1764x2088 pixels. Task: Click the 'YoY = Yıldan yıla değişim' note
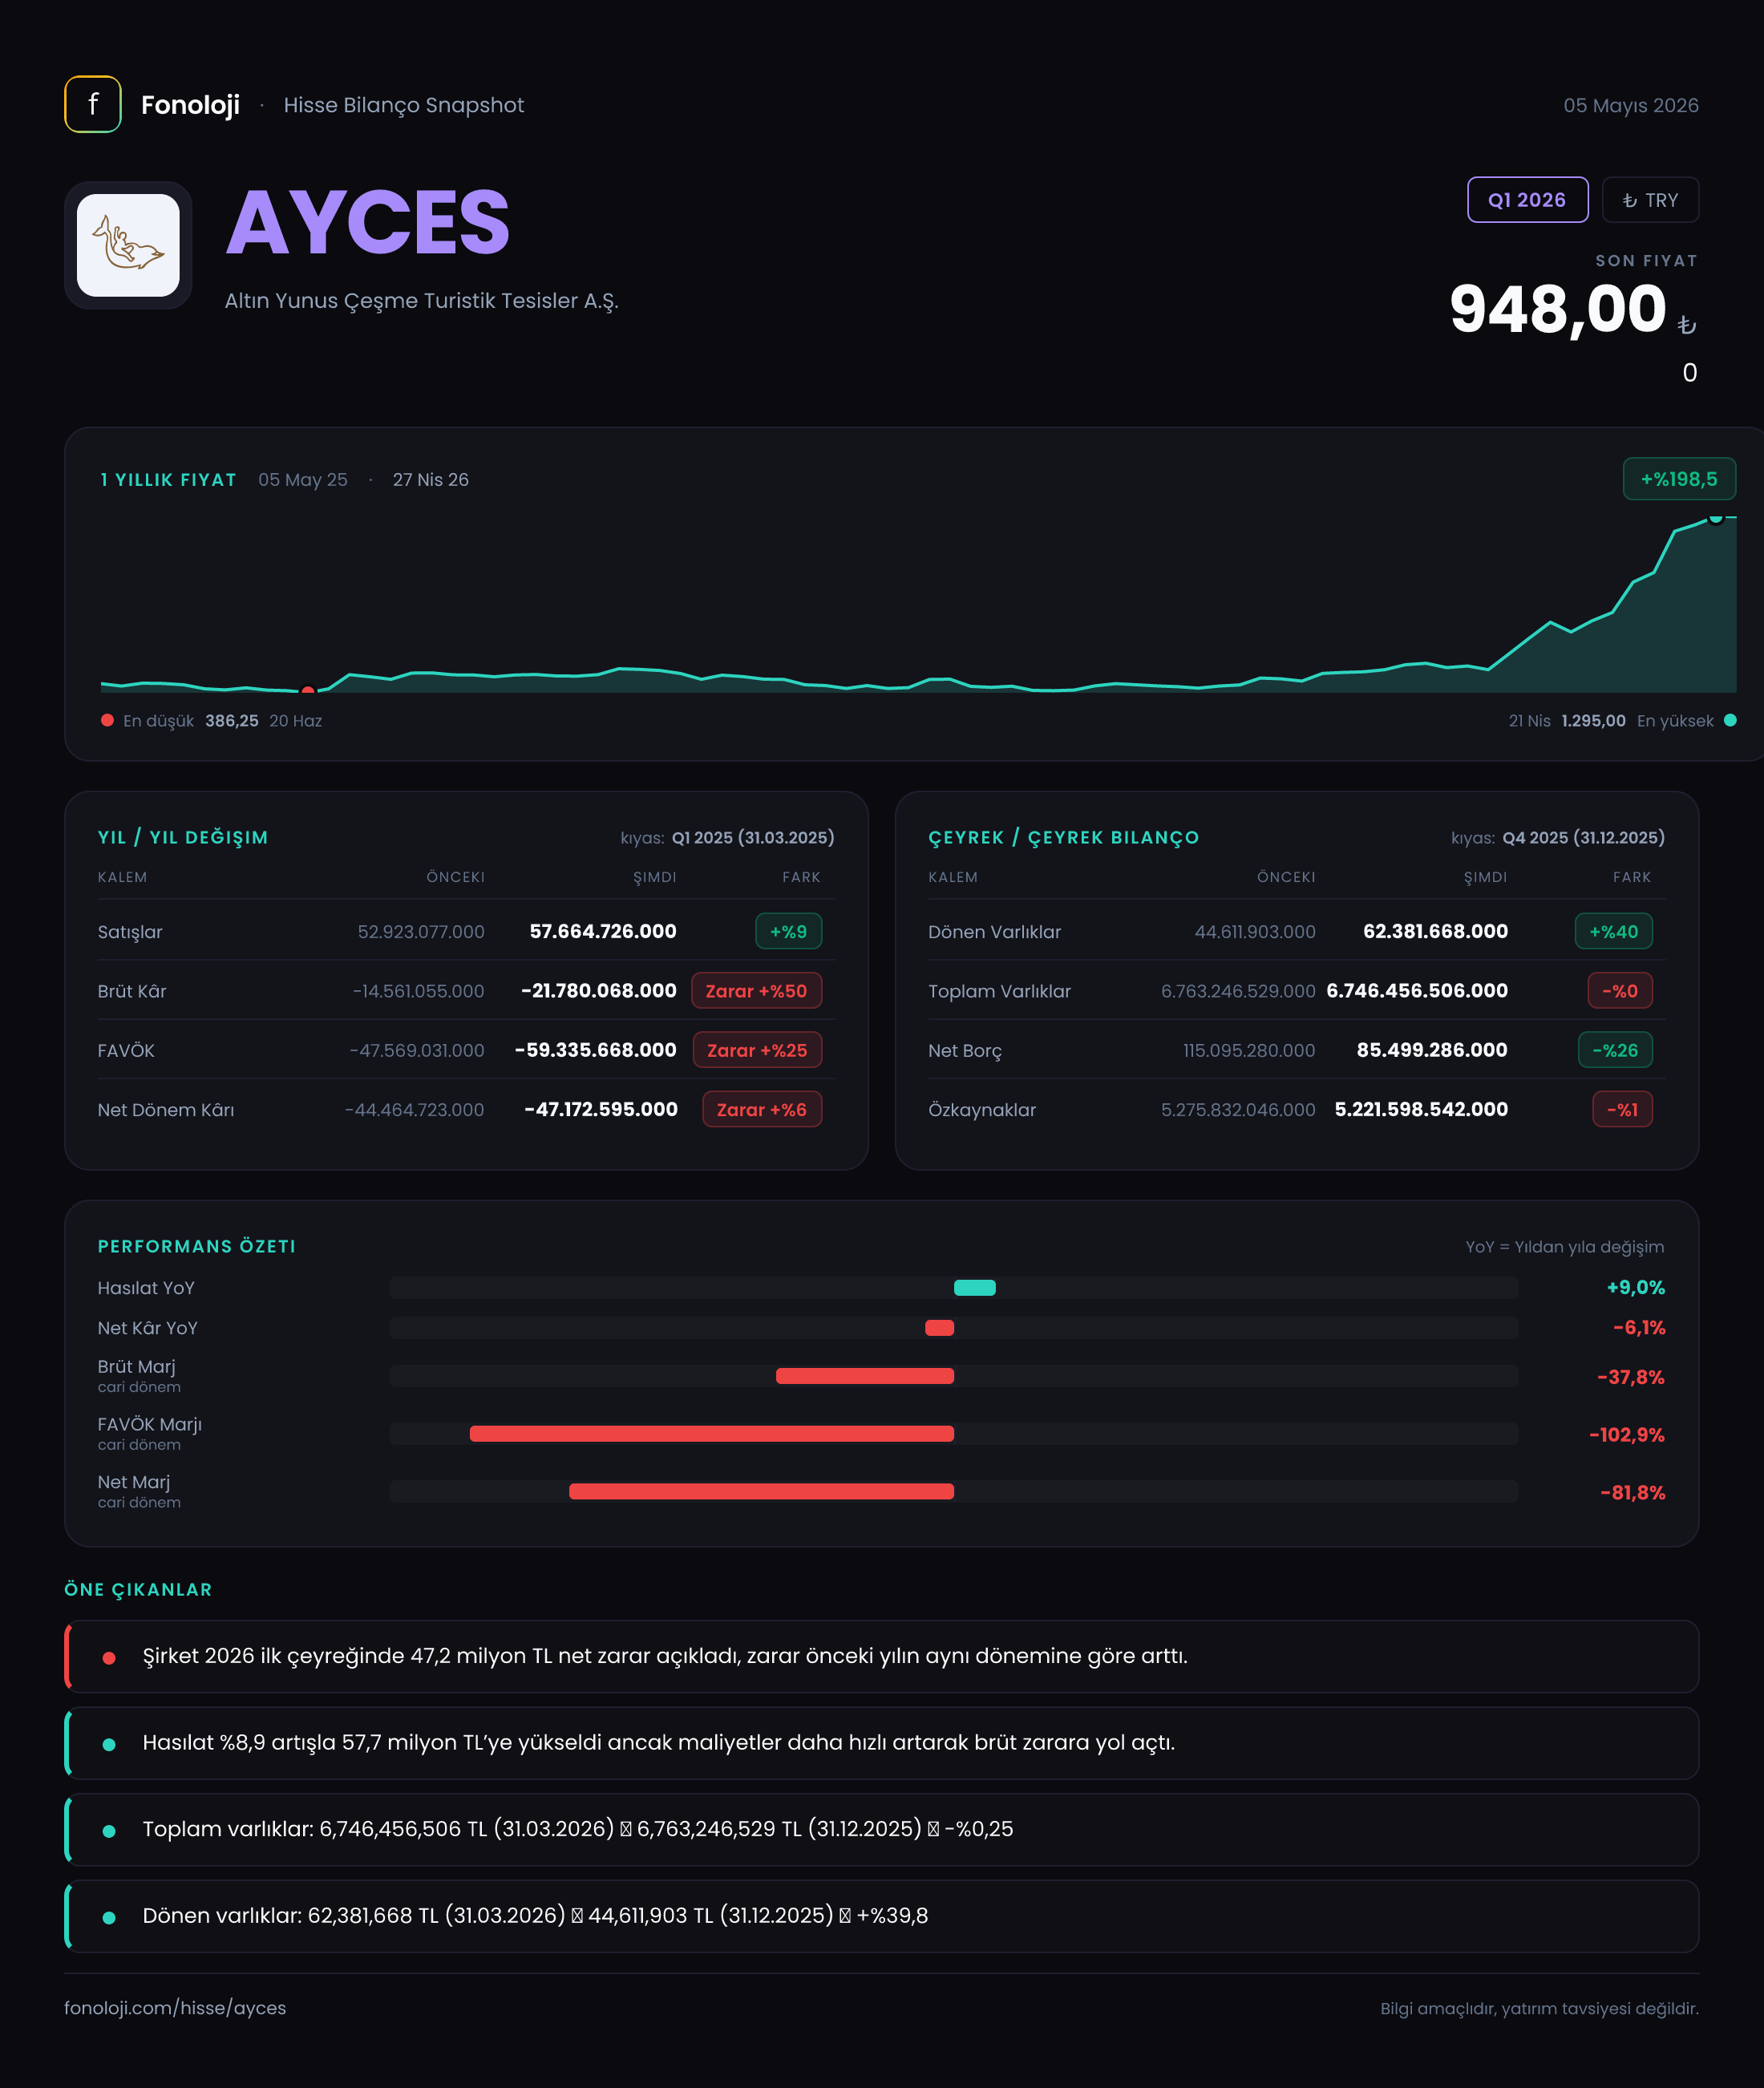(1565, 1247)
